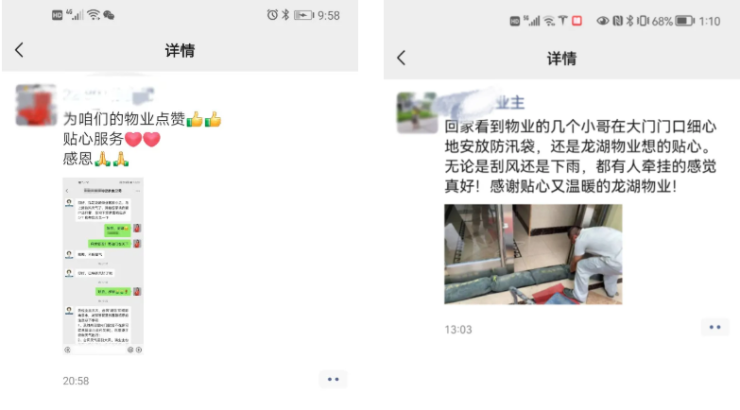Tap the 详情 title on the left screen
This screenshot has height=410, width=740.
click(180, 50)
